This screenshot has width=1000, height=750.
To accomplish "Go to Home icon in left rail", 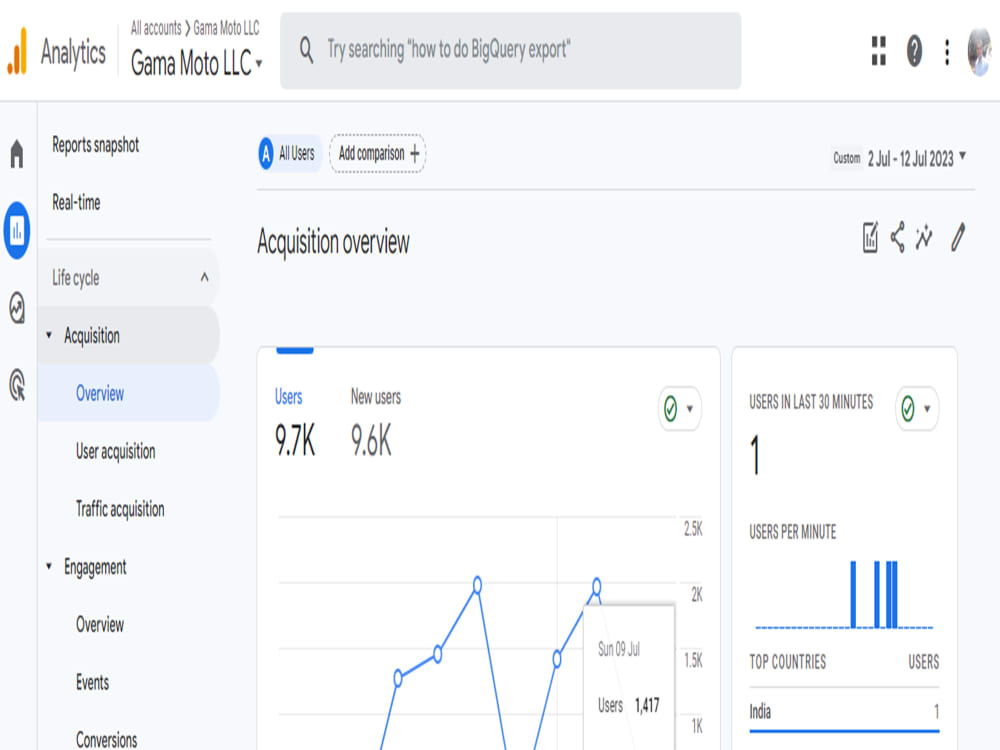I will [17, 154].
